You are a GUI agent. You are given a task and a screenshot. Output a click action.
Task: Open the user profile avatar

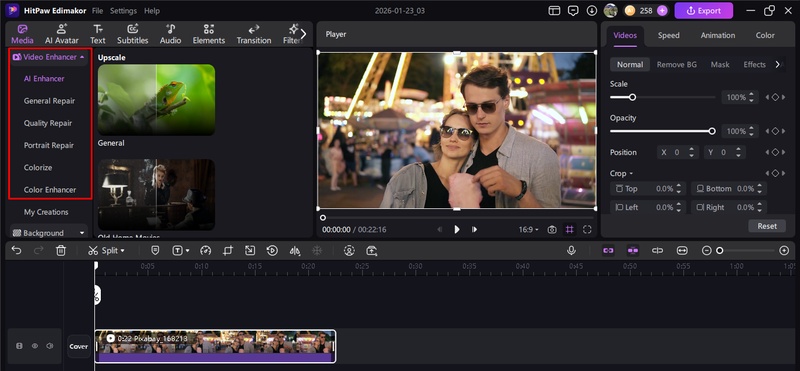pos(611,10)
